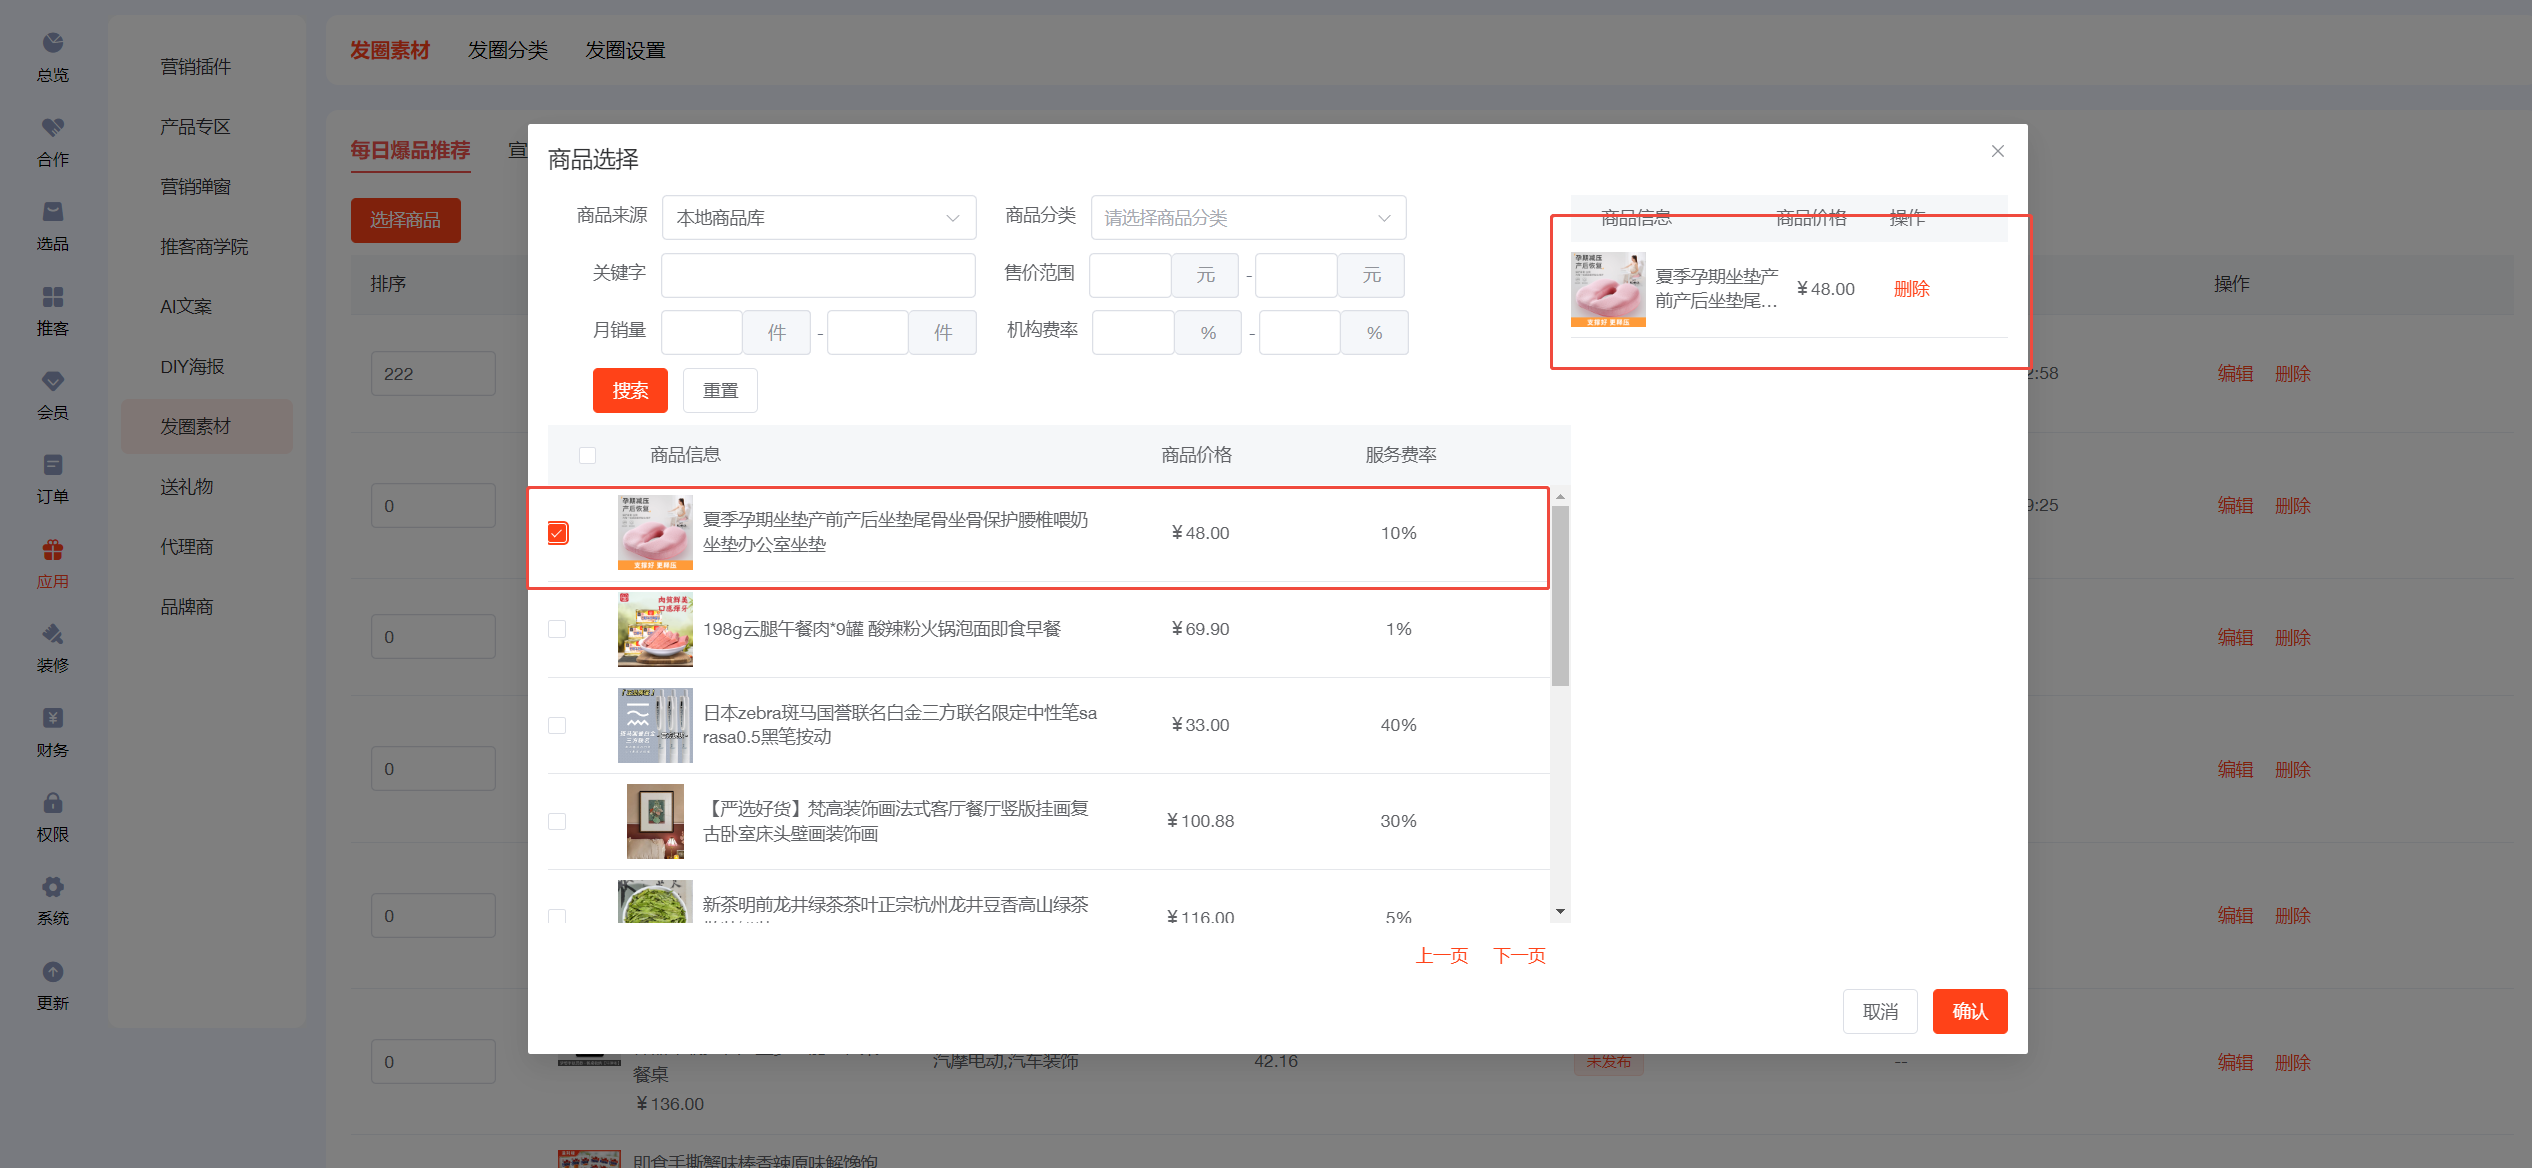This screenshot has width=2532, height=1168.
Task: Open the 订单 orders icon
Action: coord(53,465)
